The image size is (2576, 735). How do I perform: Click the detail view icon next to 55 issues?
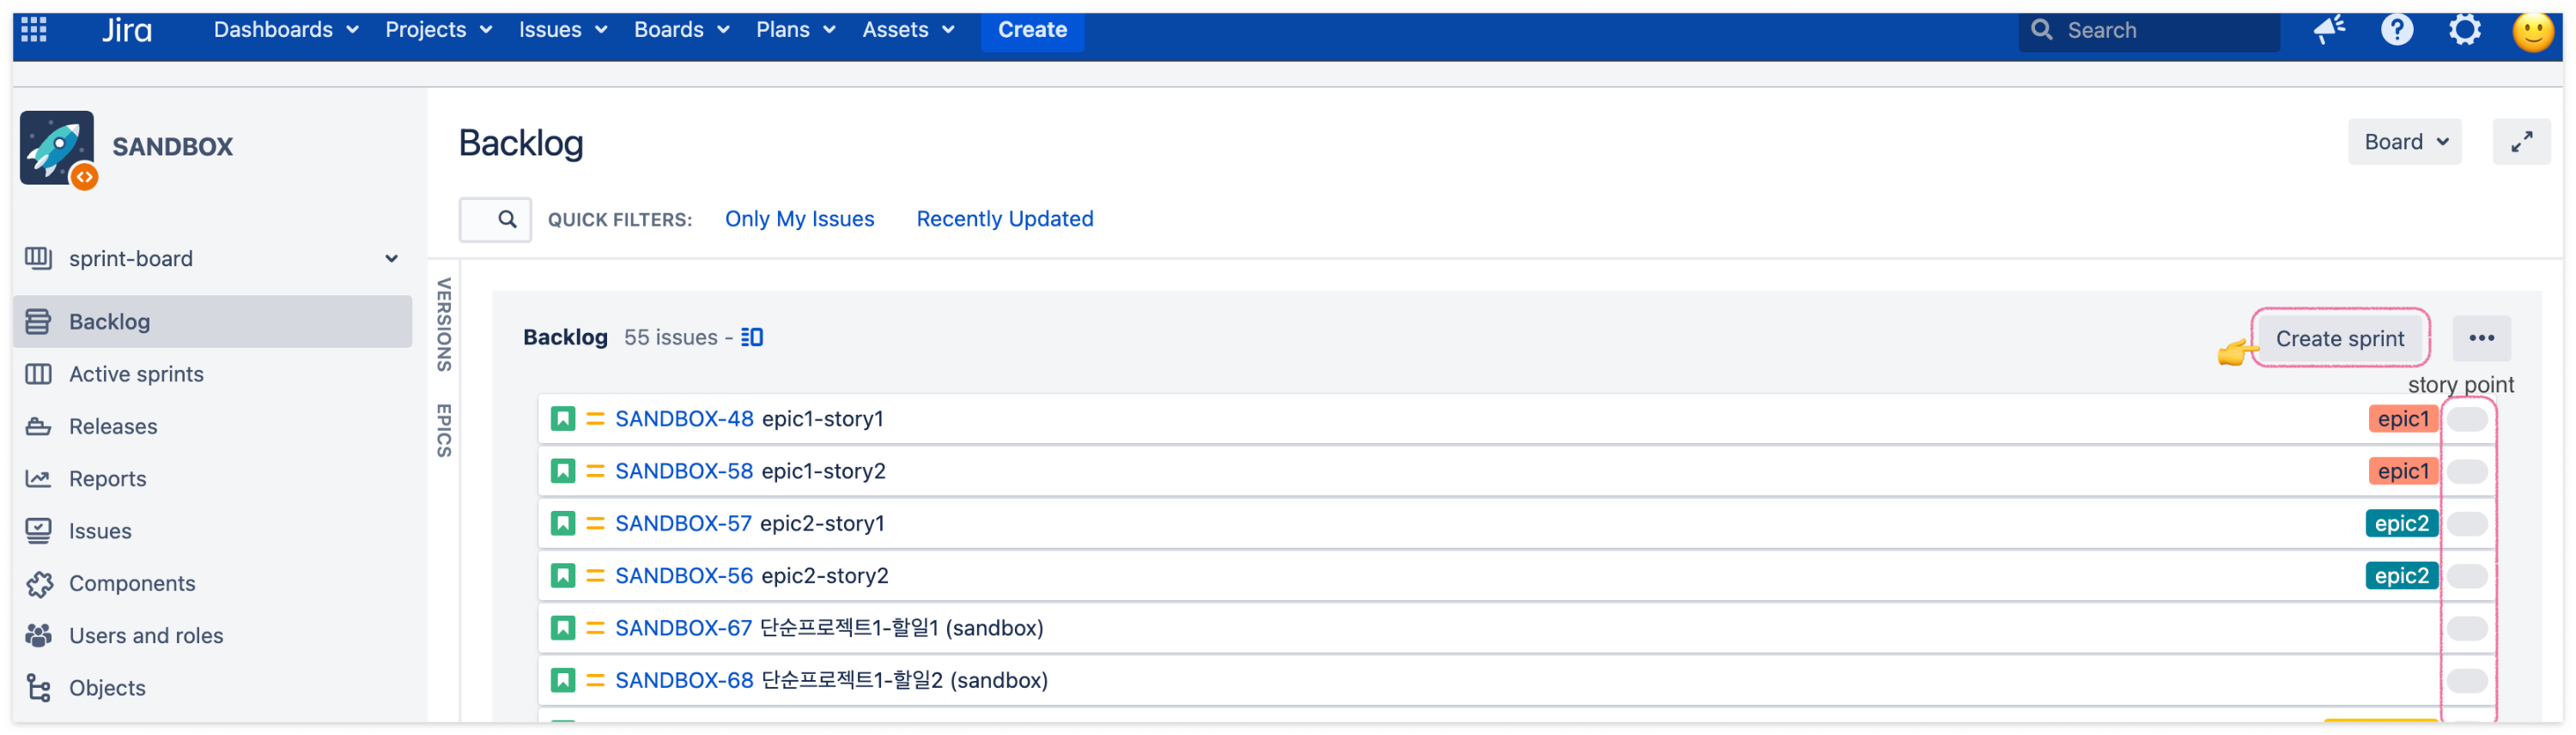(x=752, y=338)
